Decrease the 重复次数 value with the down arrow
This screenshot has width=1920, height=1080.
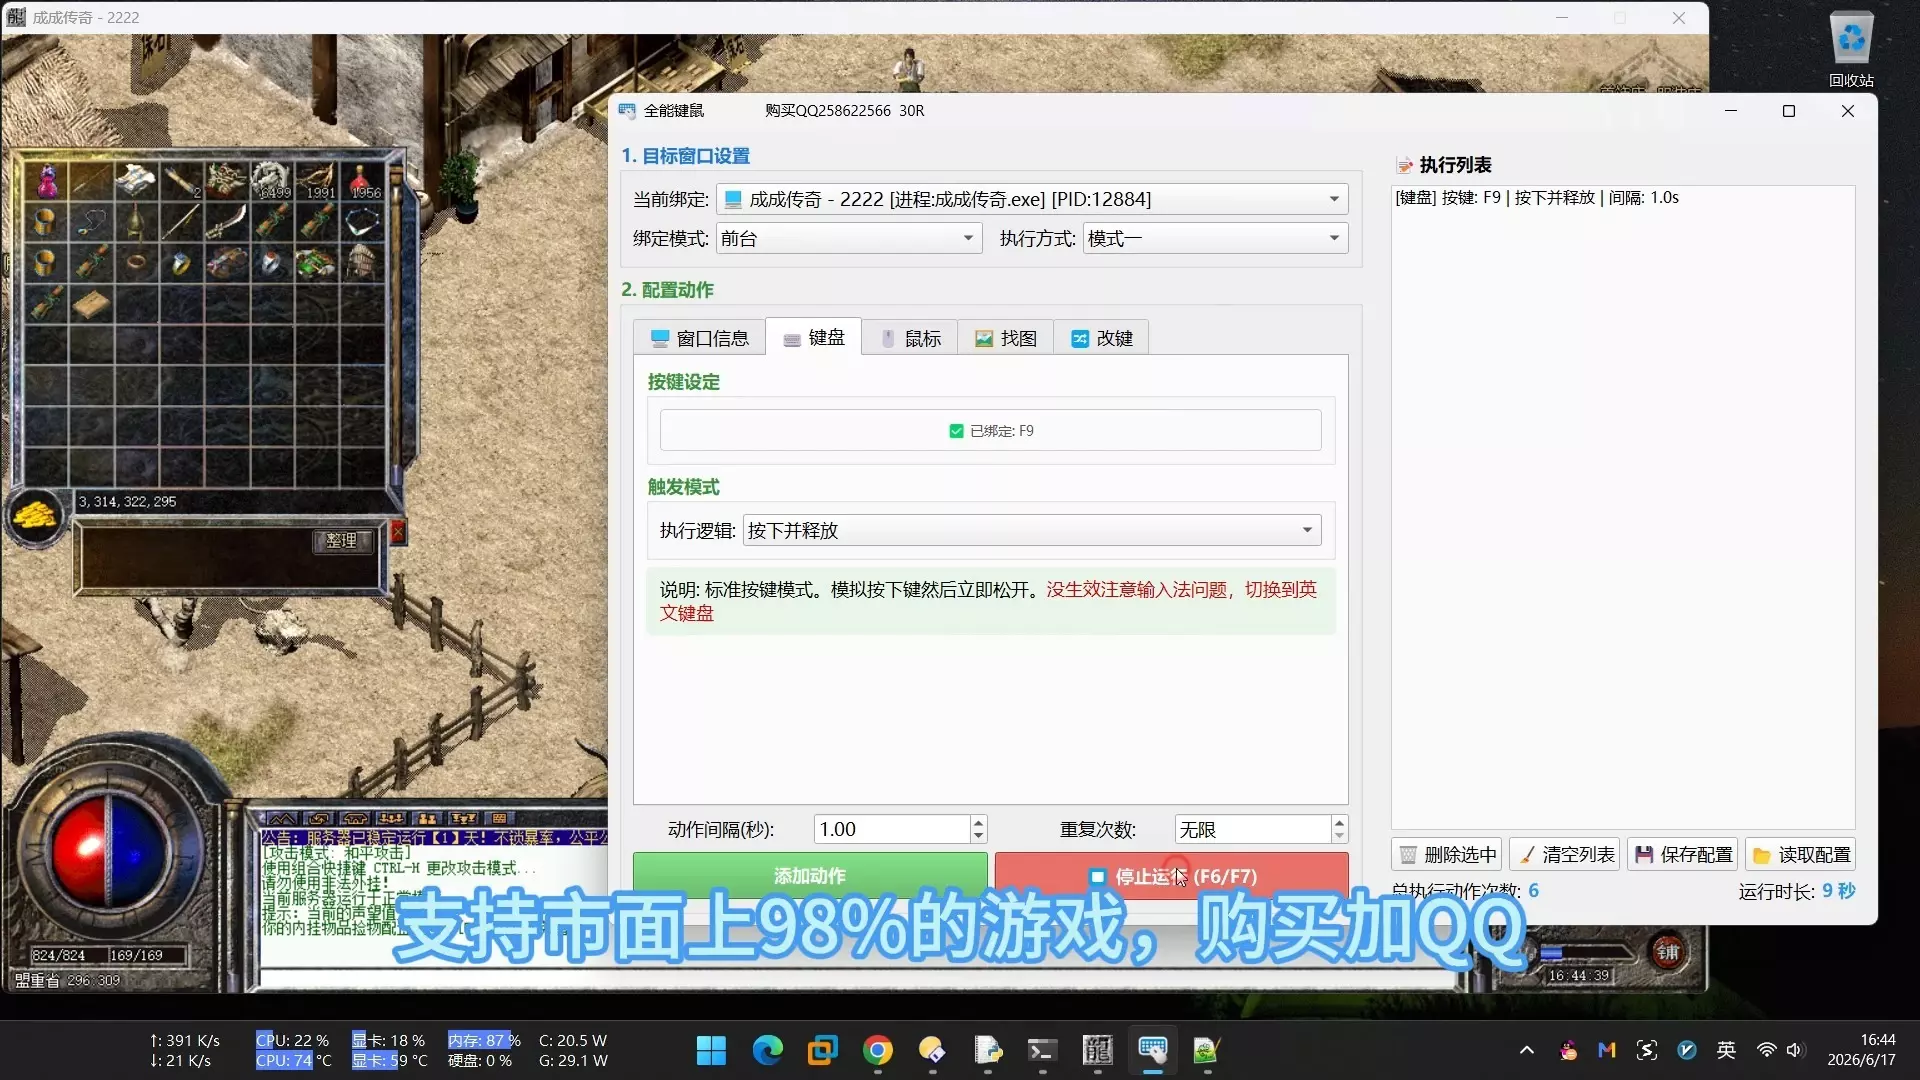1339,836
